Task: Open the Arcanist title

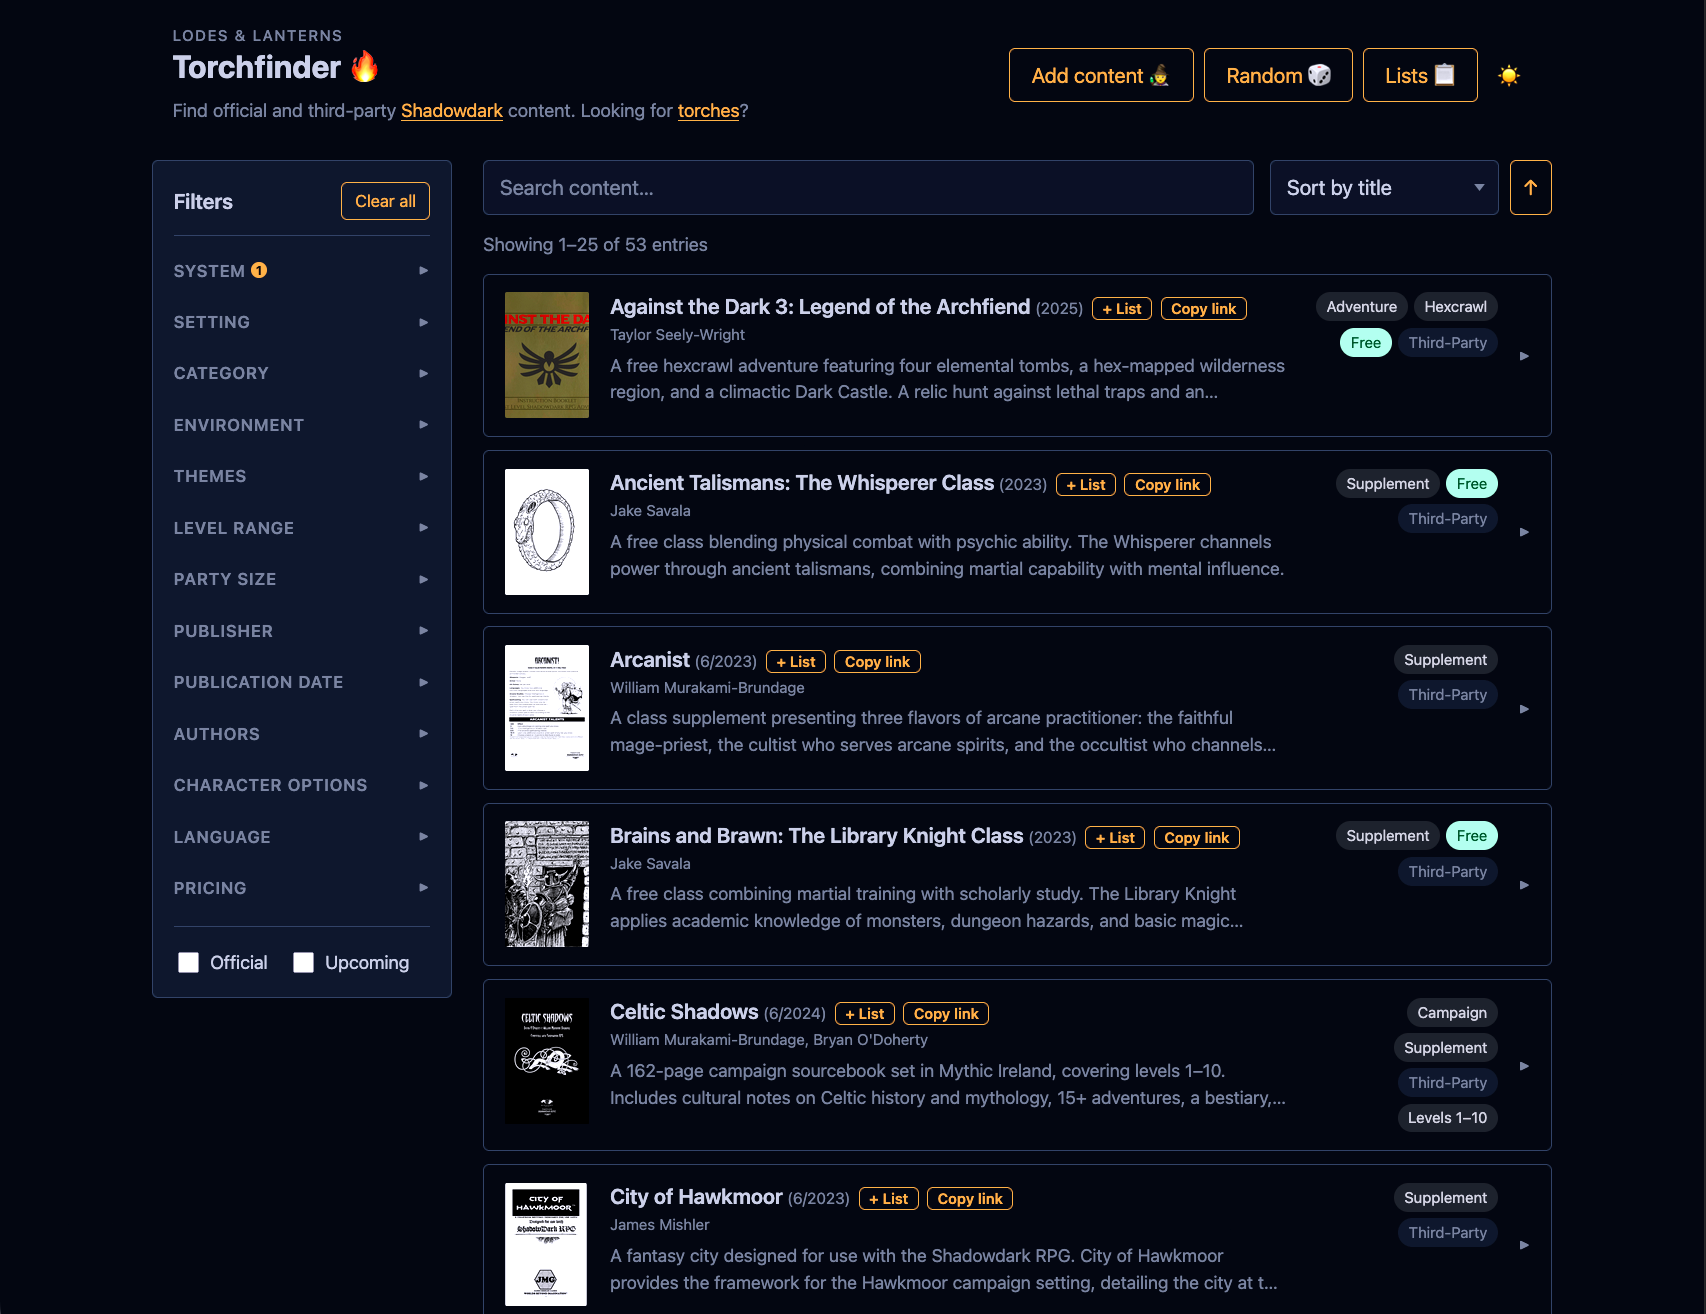Action: click(x=650, y=660)
